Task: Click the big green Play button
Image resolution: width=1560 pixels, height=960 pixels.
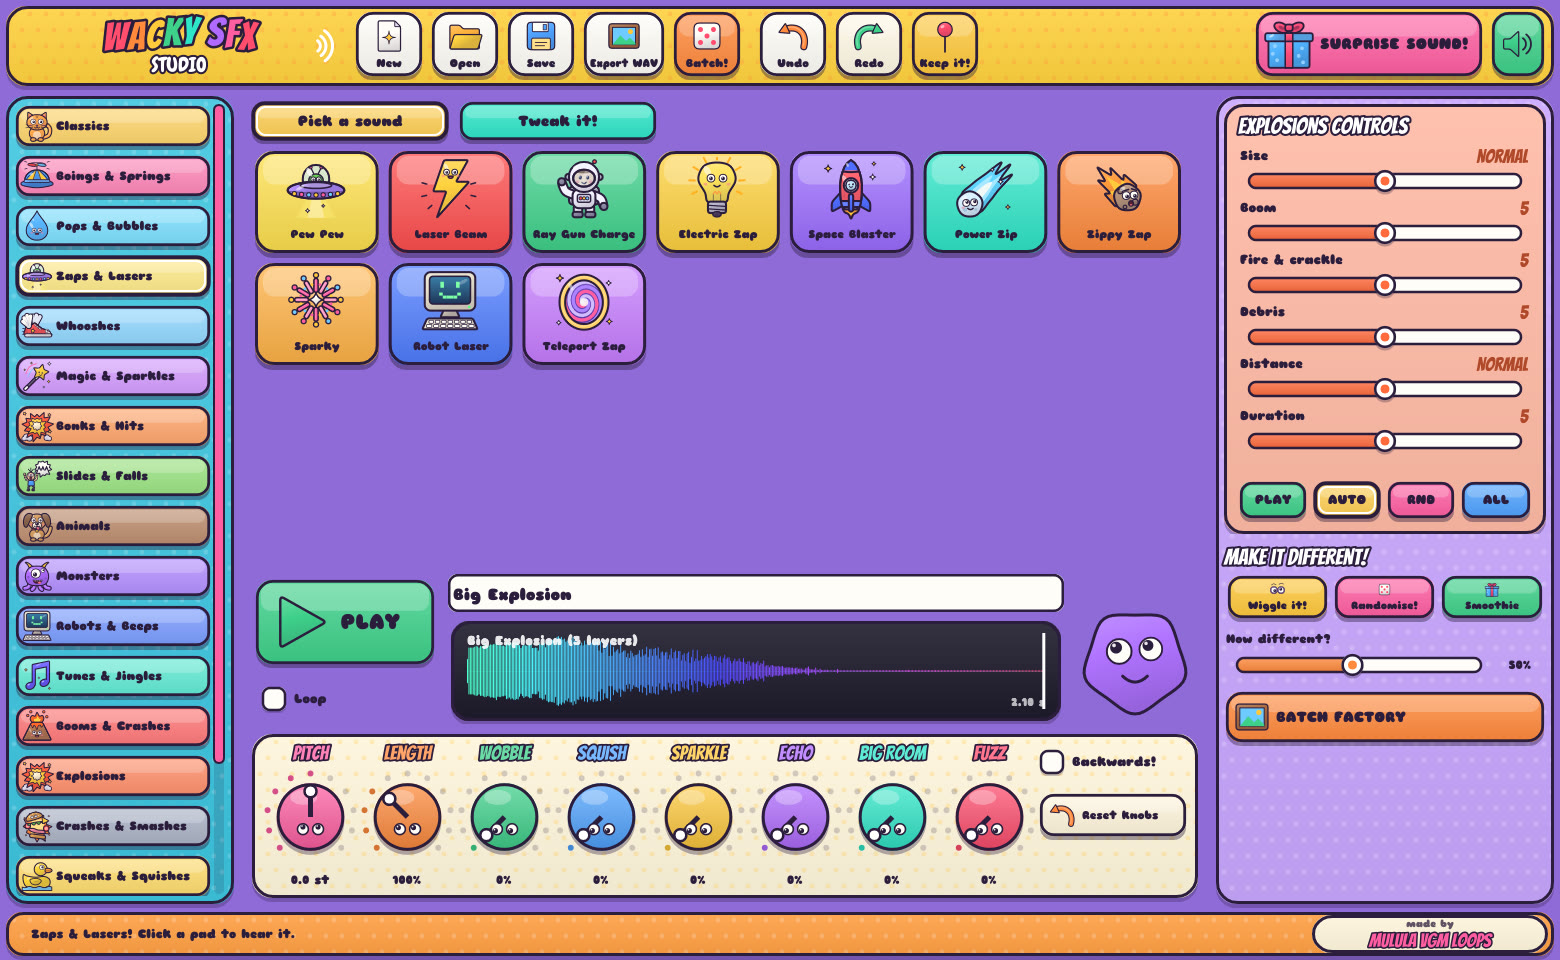Action: [x=345, y=622]
